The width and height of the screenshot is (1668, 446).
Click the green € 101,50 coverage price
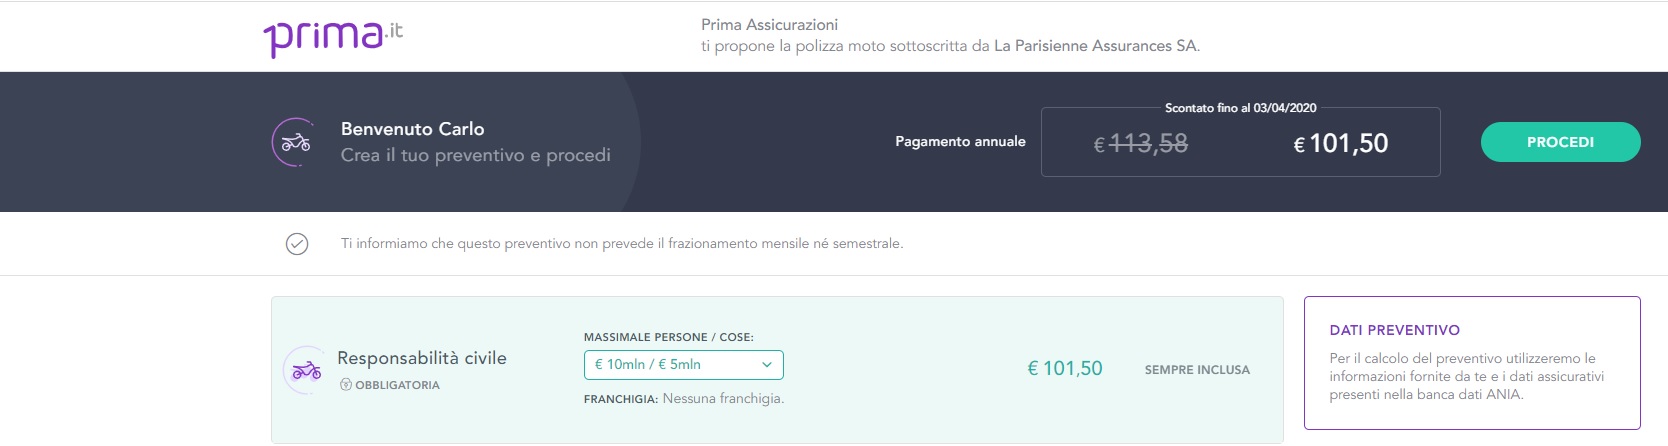pos(1065,369)
